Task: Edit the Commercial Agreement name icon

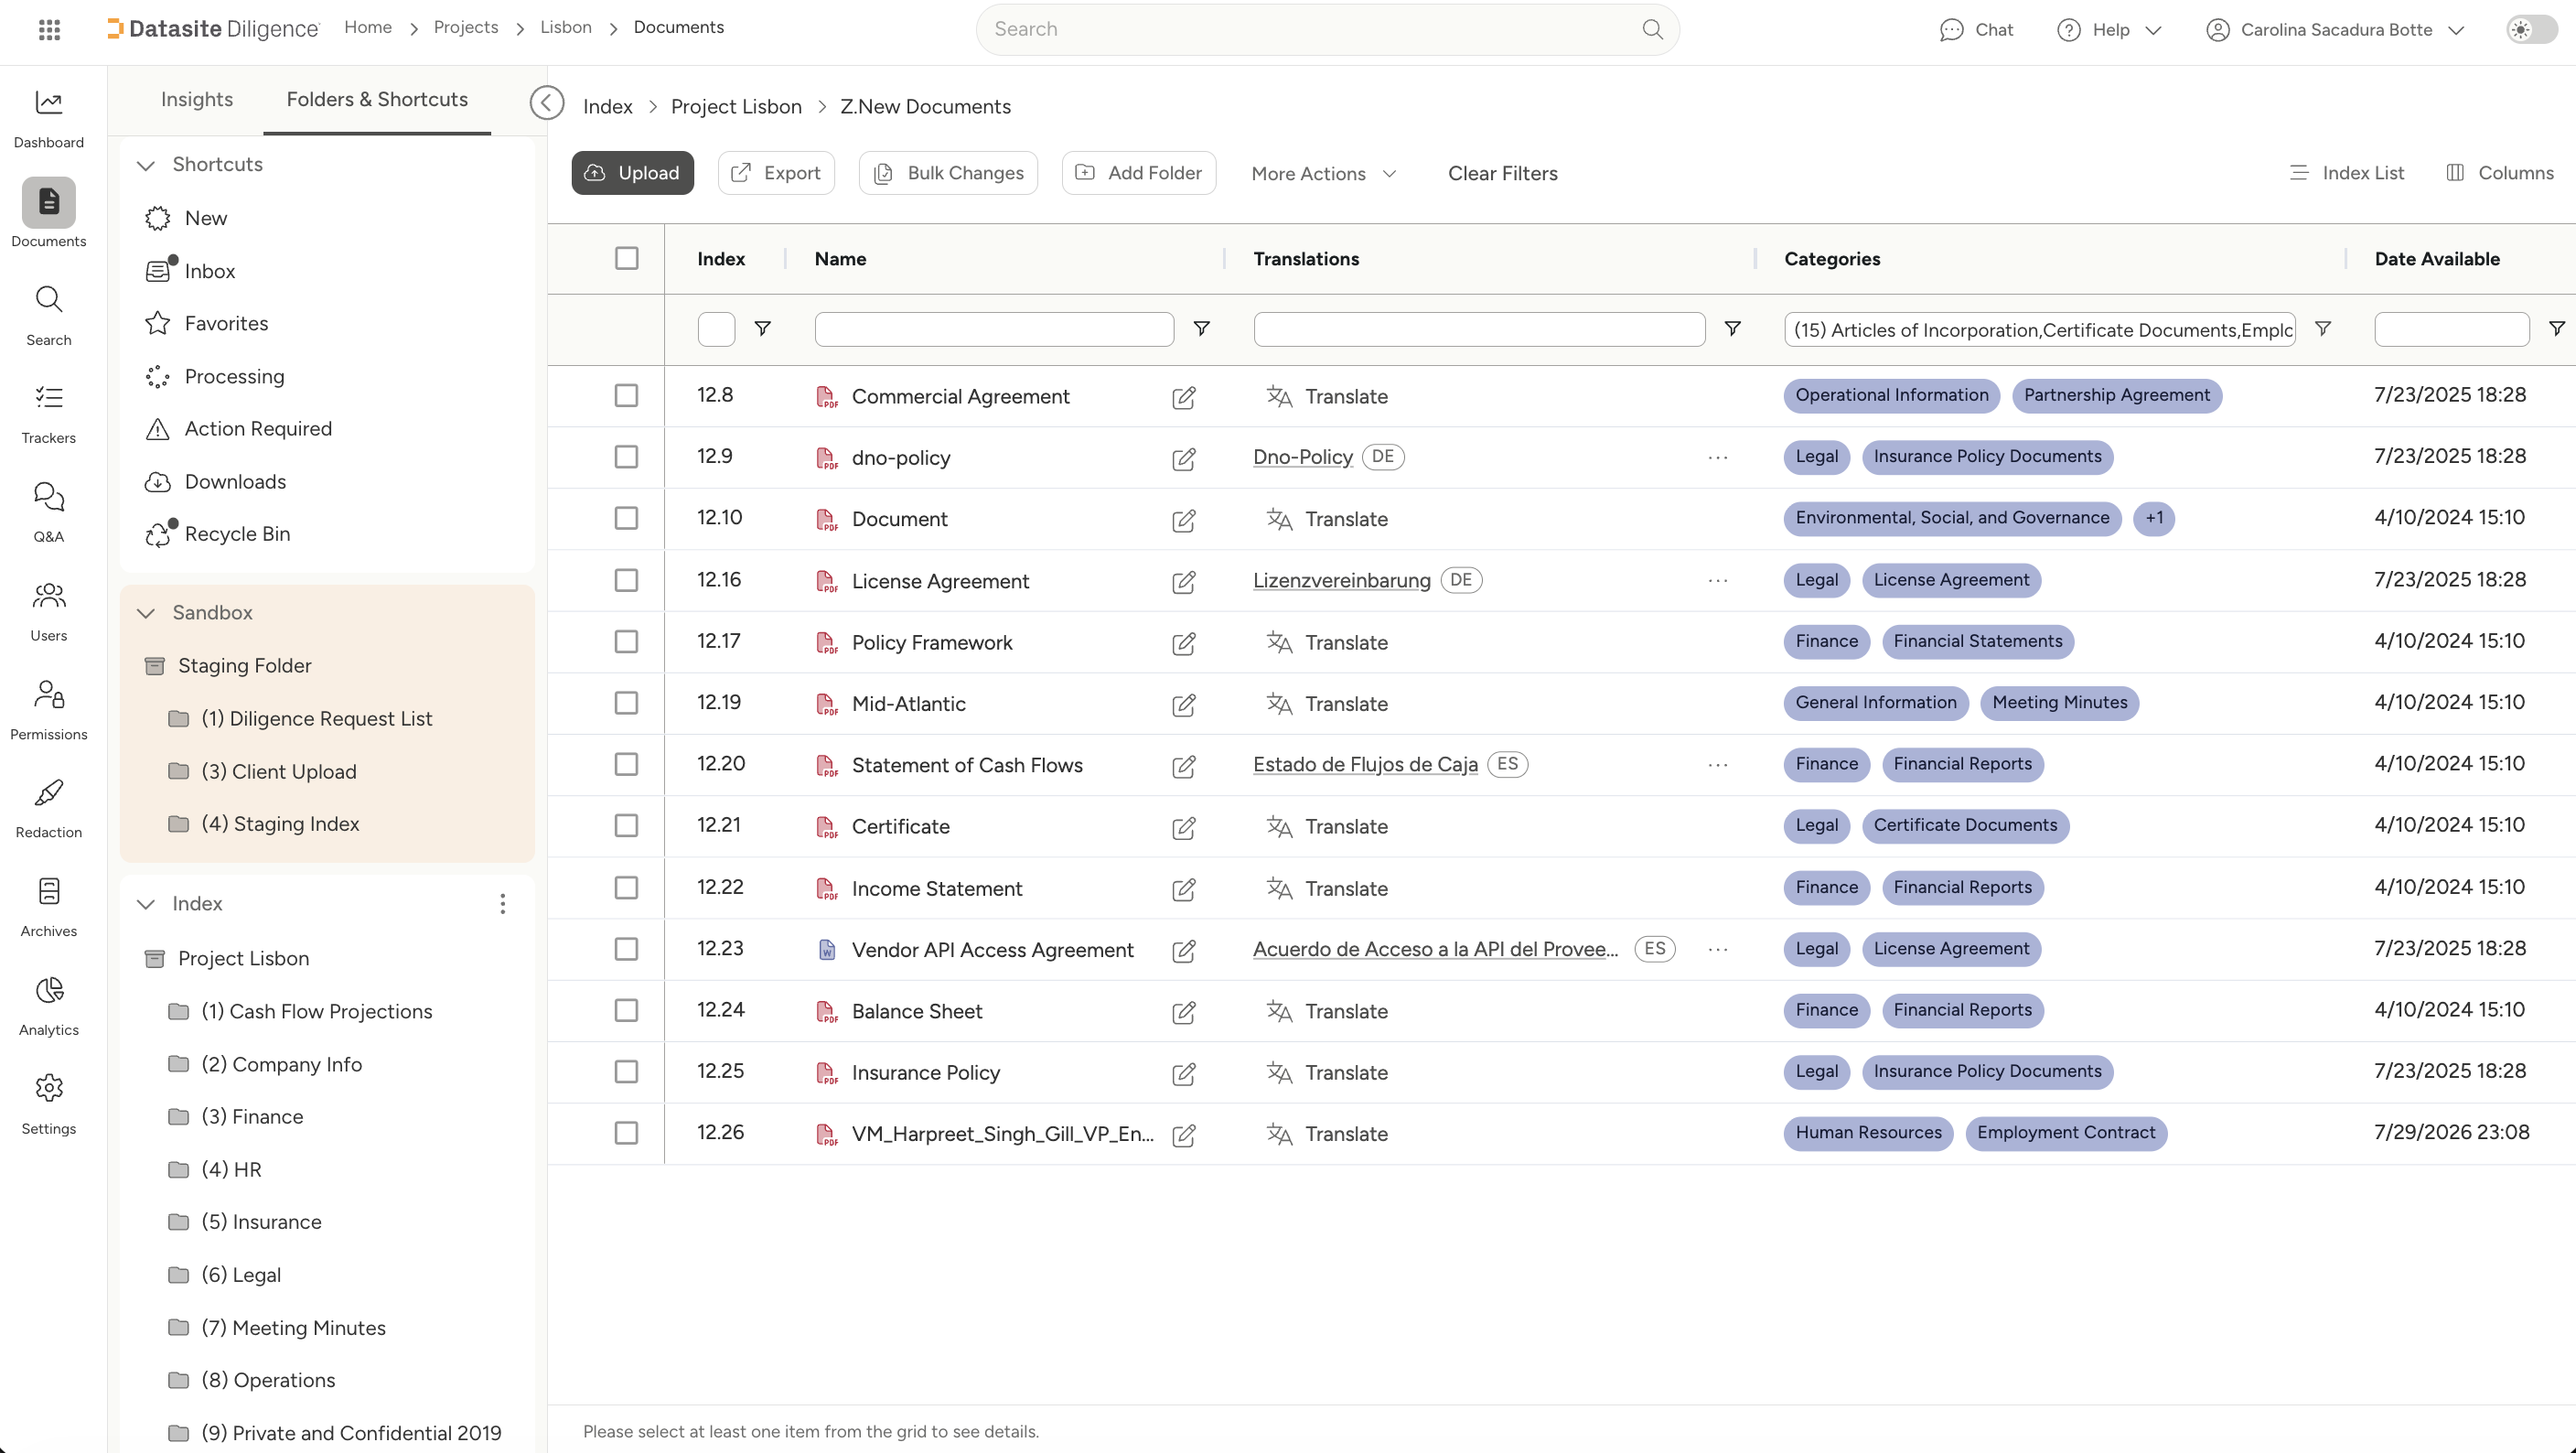Action: tap(1184, 397)
